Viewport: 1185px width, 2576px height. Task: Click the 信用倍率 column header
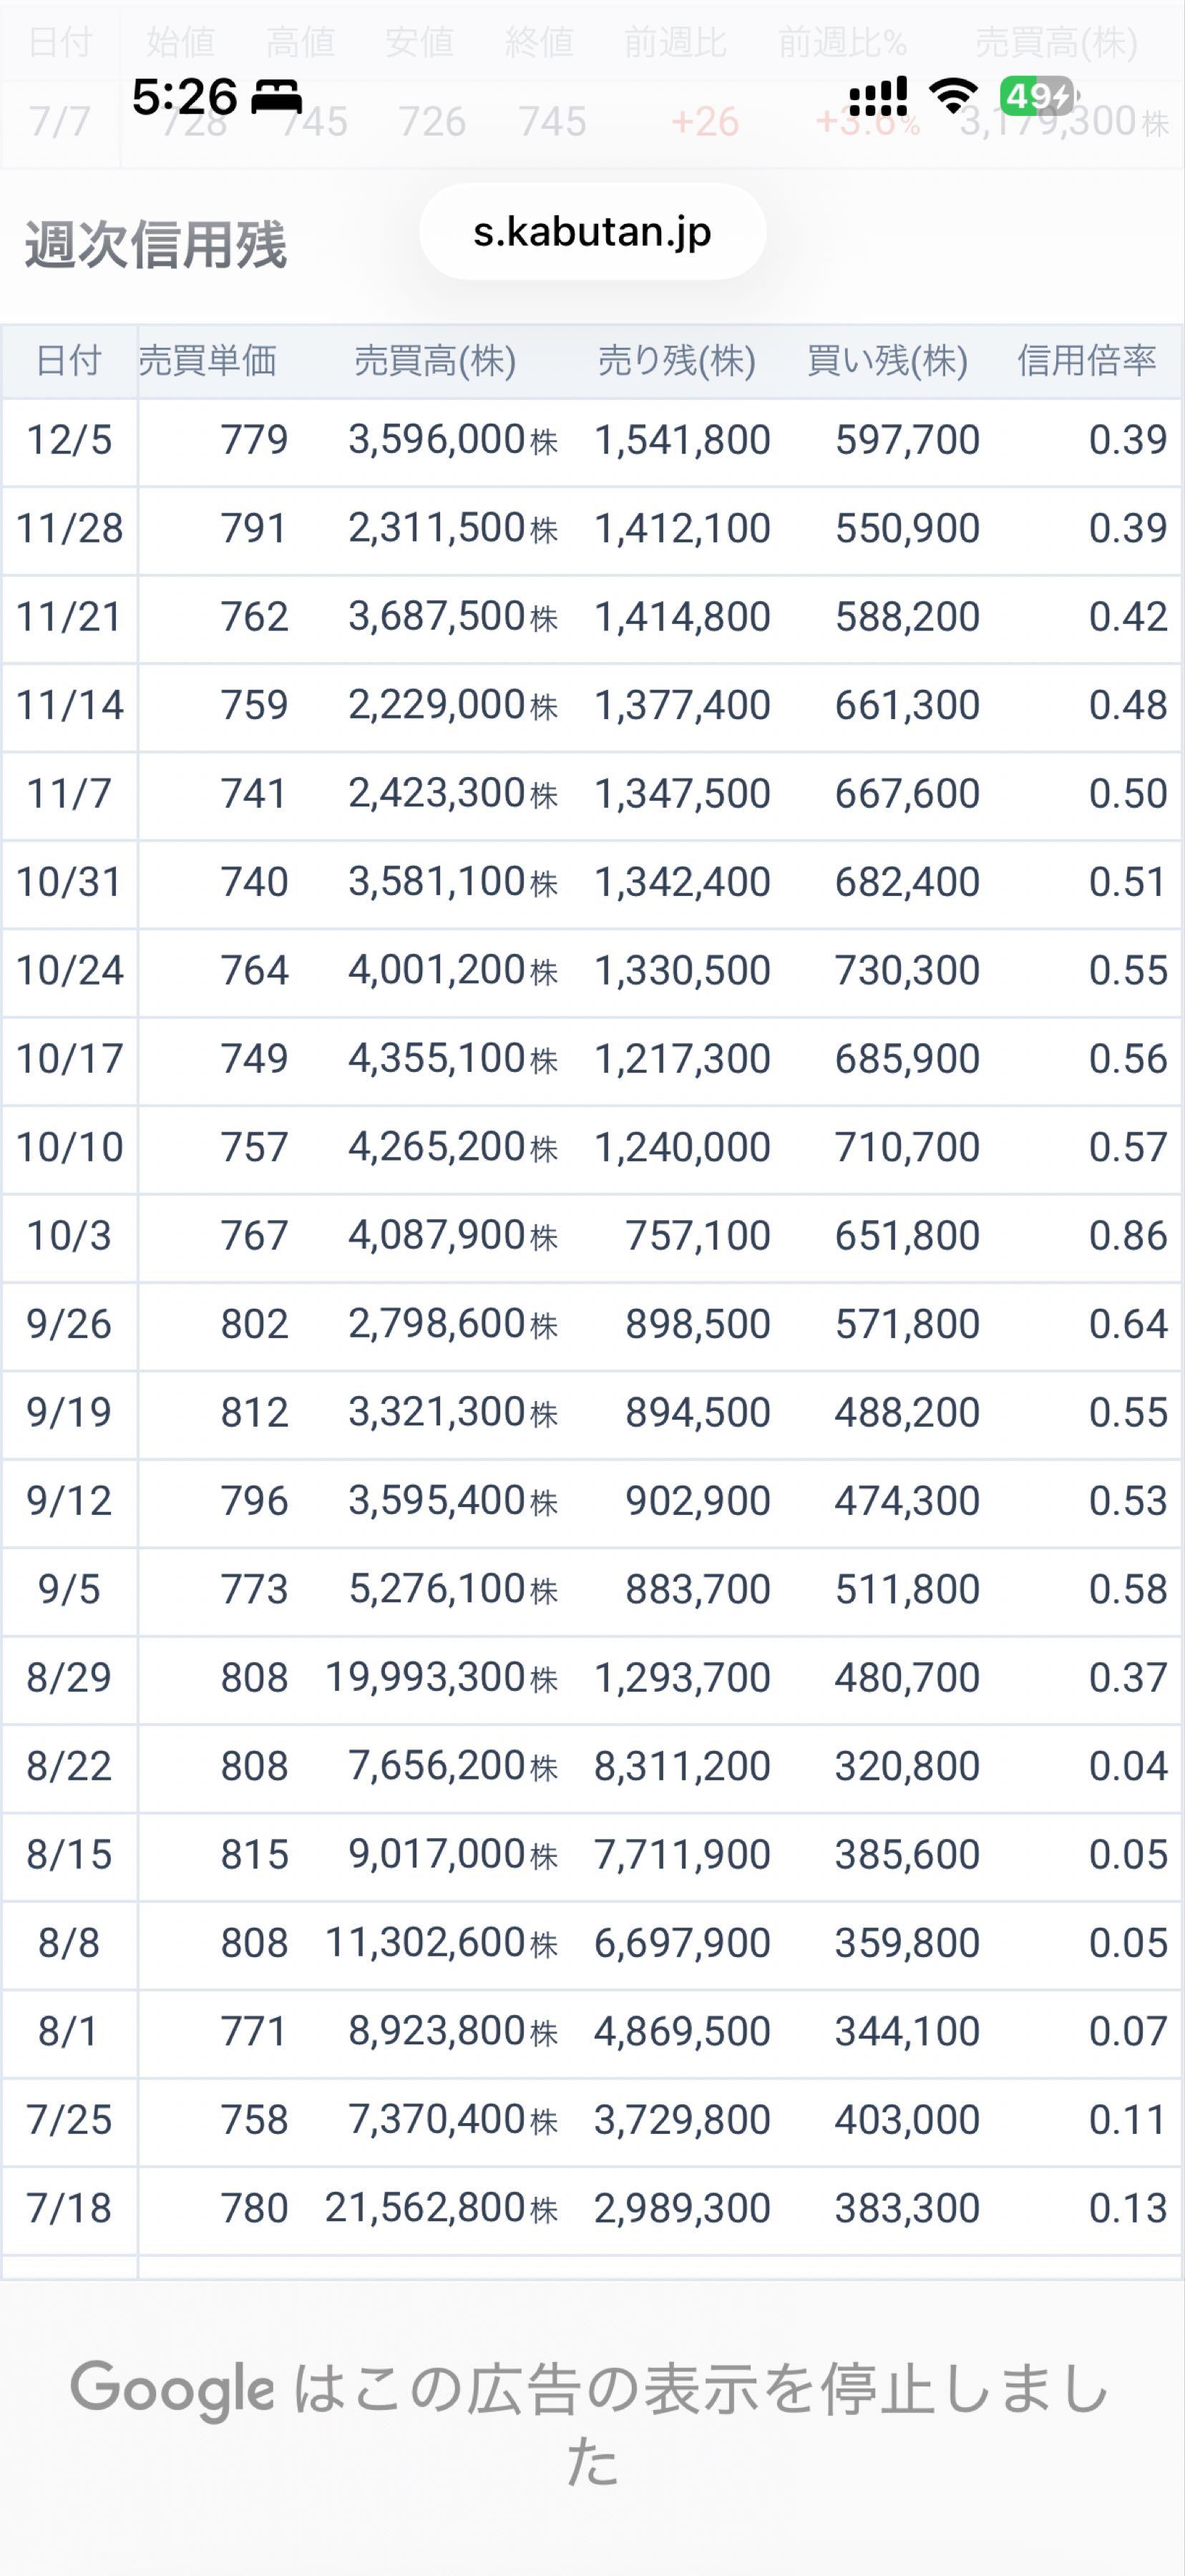[x=1086, y=360]
